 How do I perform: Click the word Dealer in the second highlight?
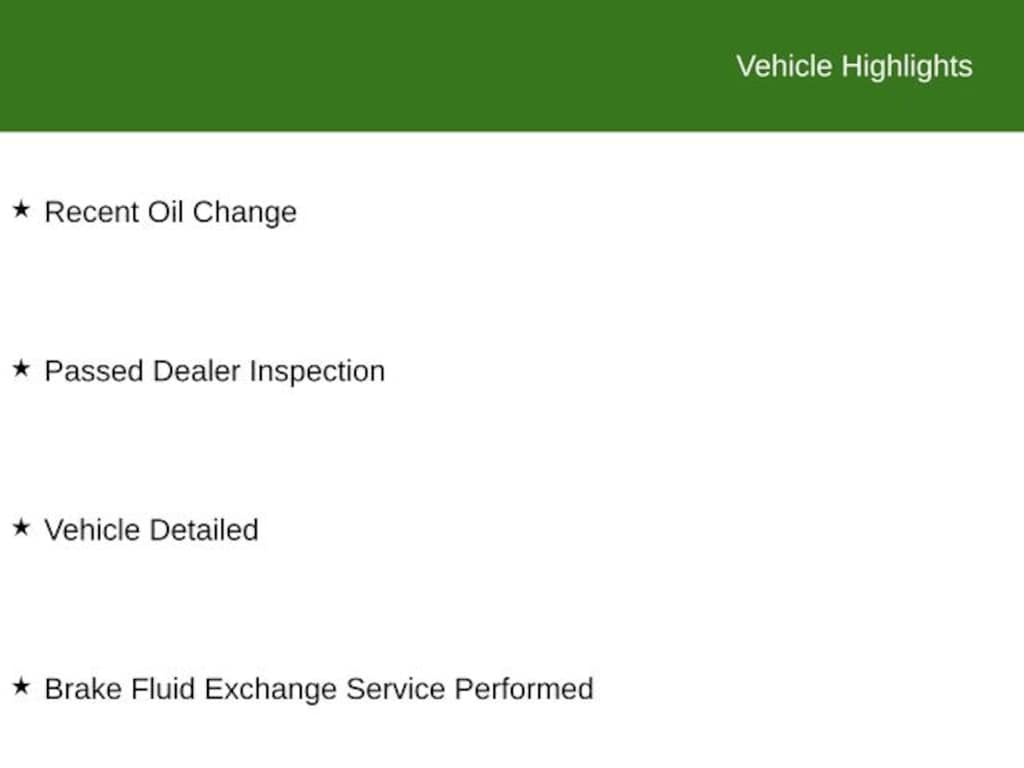point(197,371)
